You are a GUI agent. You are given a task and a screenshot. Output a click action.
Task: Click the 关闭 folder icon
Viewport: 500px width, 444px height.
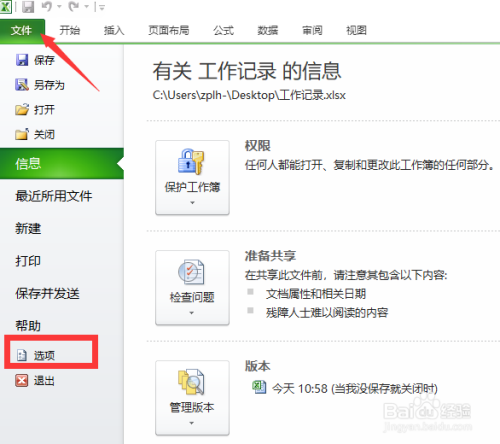(22, 134)
